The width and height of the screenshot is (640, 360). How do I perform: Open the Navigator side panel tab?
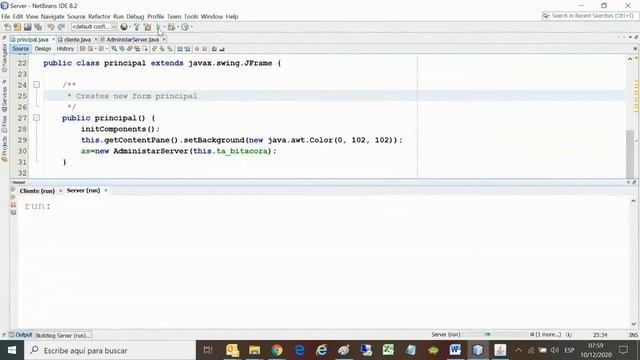tap(4, 57)
